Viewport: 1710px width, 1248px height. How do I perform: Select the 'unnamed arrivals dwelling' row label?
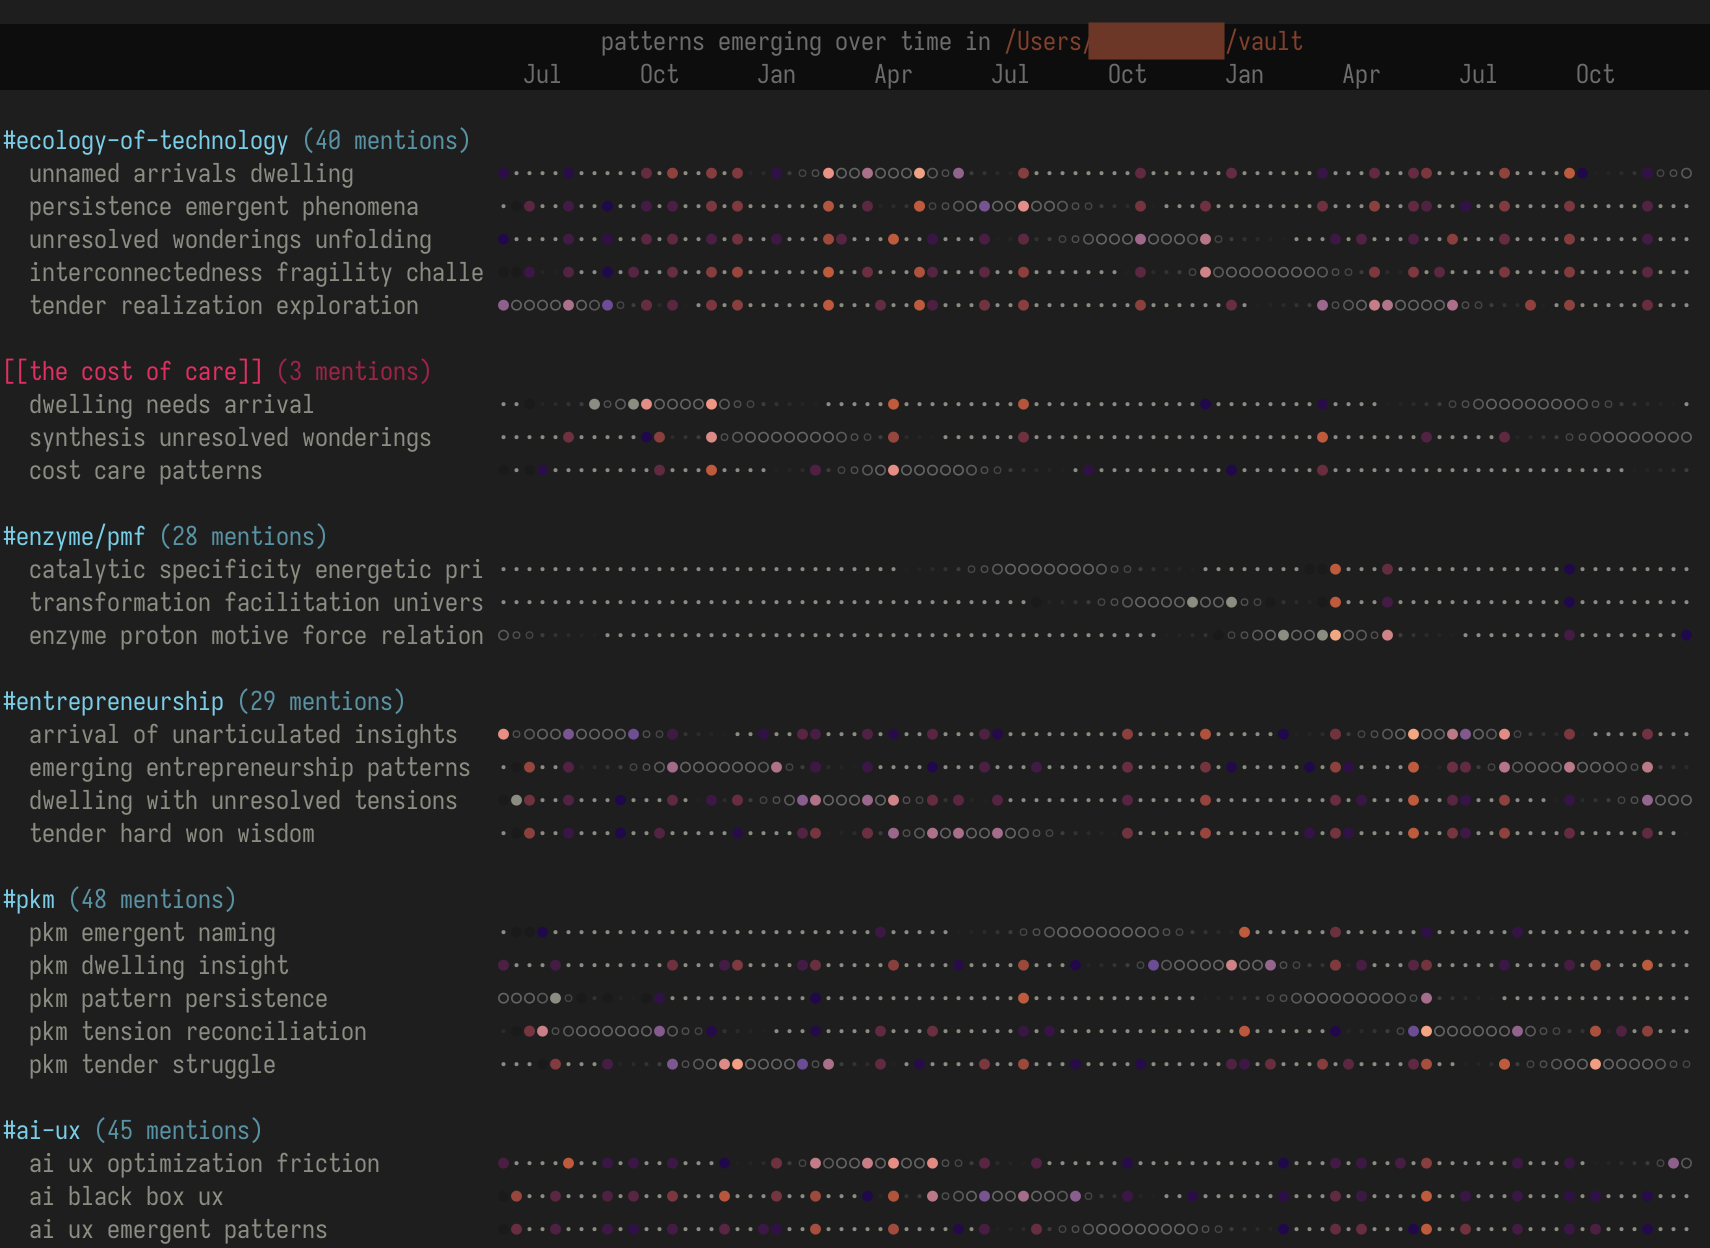point(191,174)
